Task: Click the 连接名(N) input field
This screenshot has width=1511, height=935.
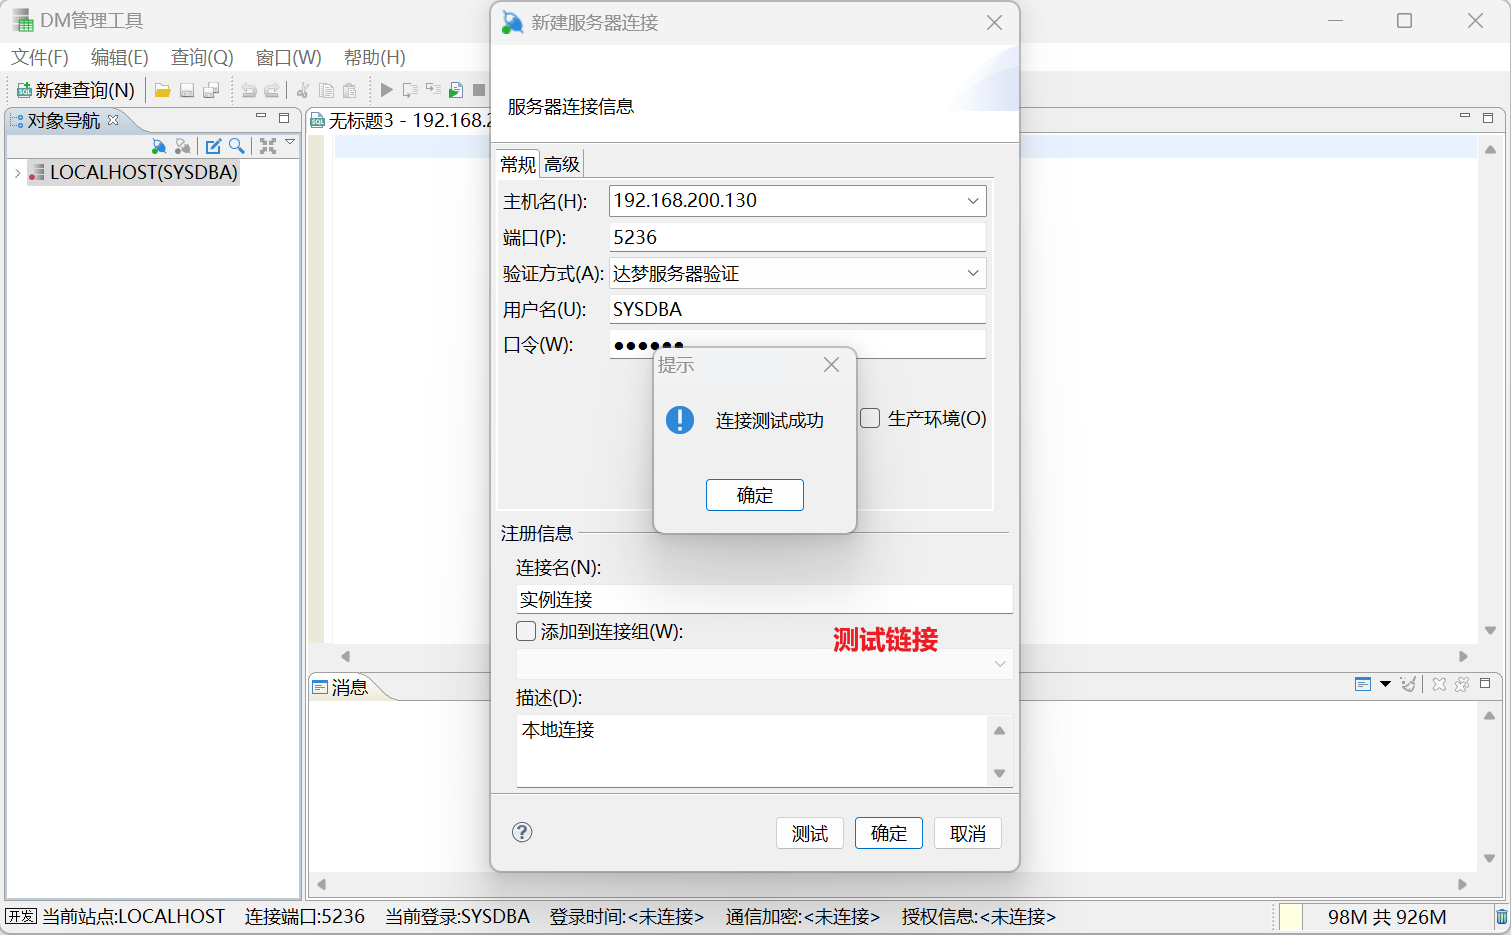Action: 764,599
